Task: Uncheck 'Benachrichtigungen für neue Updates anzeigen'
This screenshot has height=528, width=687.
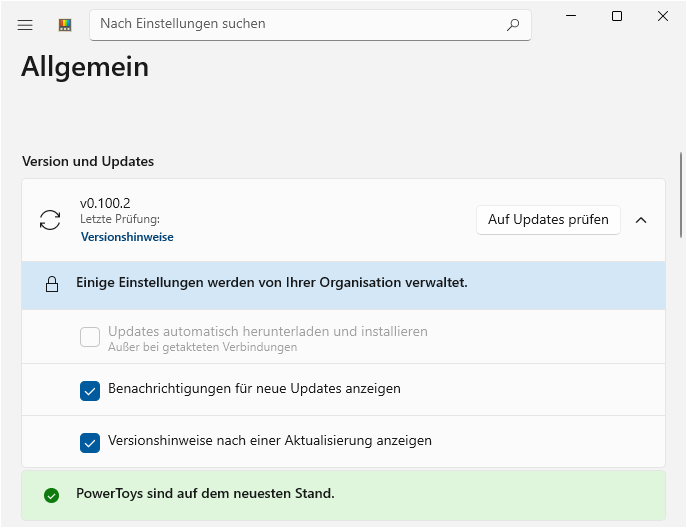Action: pyautogui.click(x=90, y=391)
